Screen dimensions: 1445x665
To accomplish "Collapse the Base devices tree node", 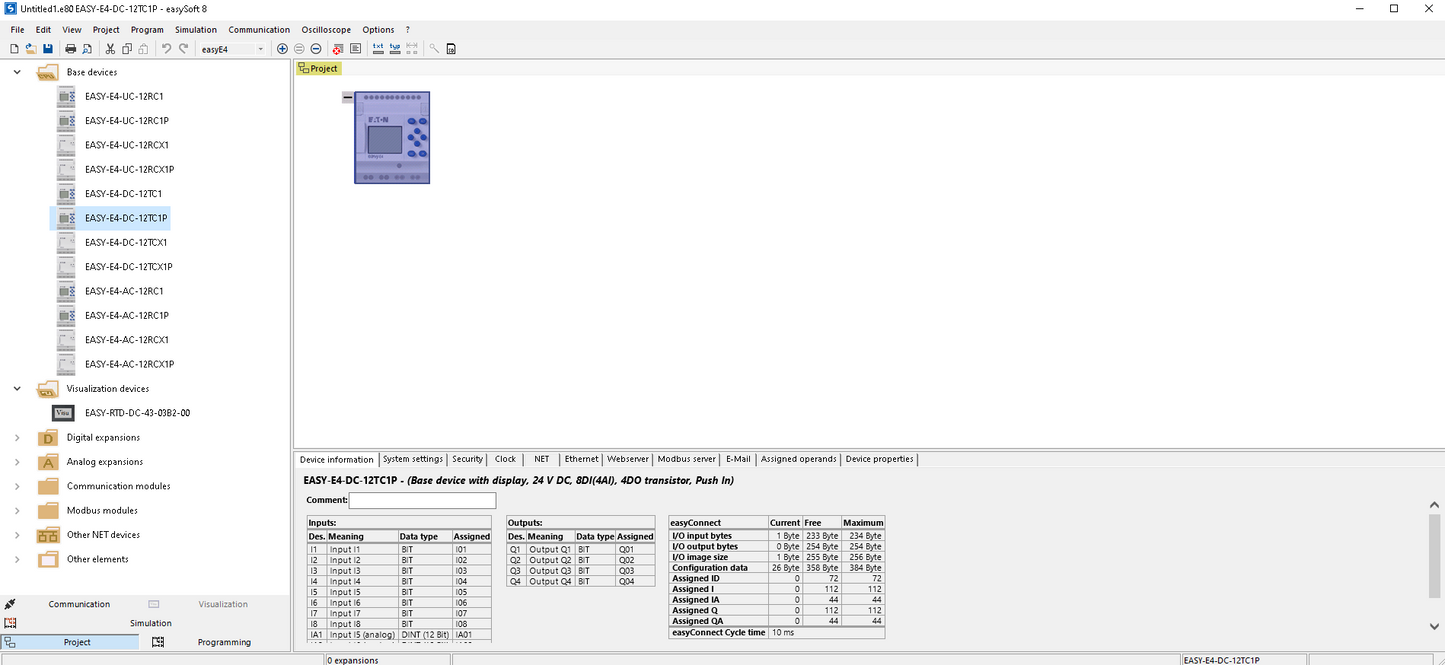I will (x=17, y=72).
